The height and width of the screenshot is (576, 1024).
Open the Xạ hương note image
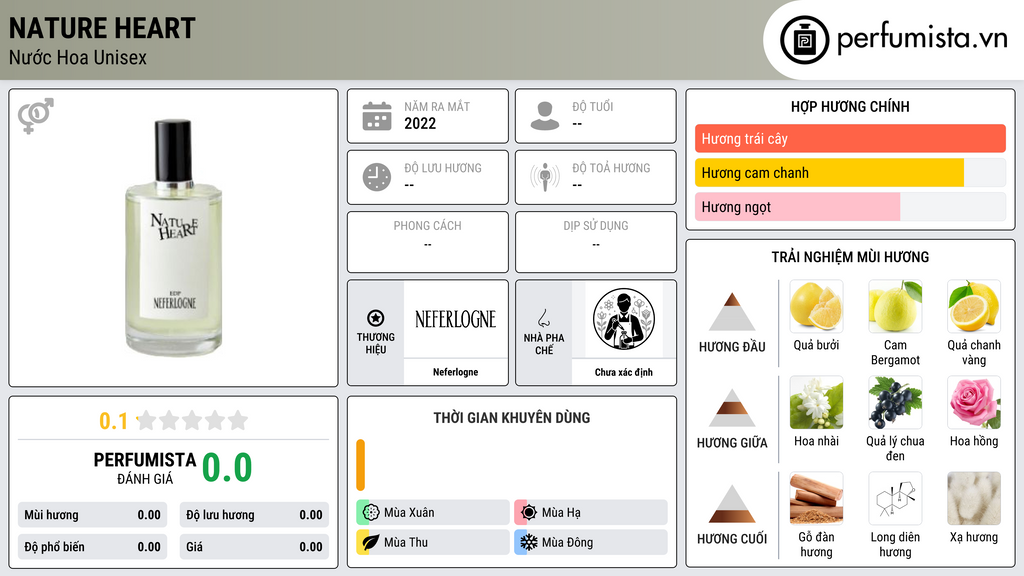(x=974, y=498)
